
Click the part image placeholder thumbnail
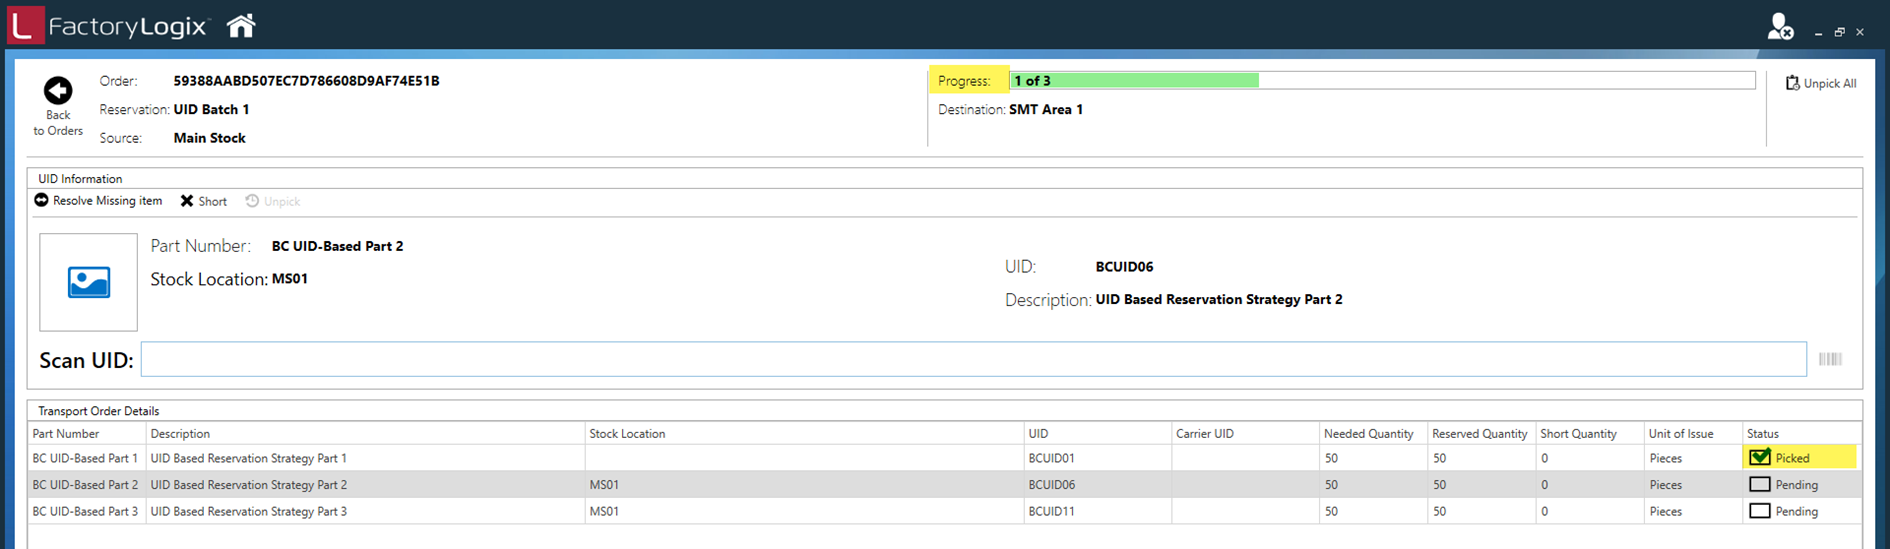coord(89,282)
